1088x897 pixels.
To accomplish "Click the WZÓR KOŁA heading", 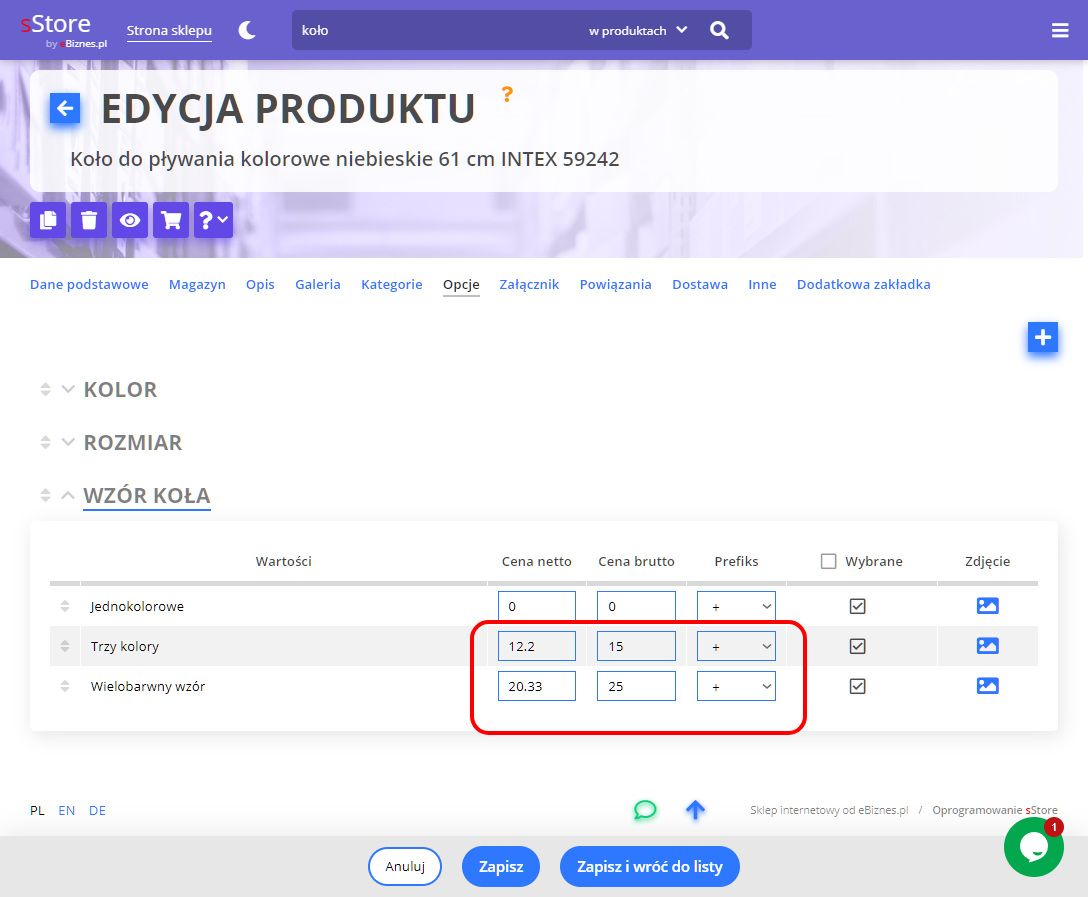I will tap(146, 495).
